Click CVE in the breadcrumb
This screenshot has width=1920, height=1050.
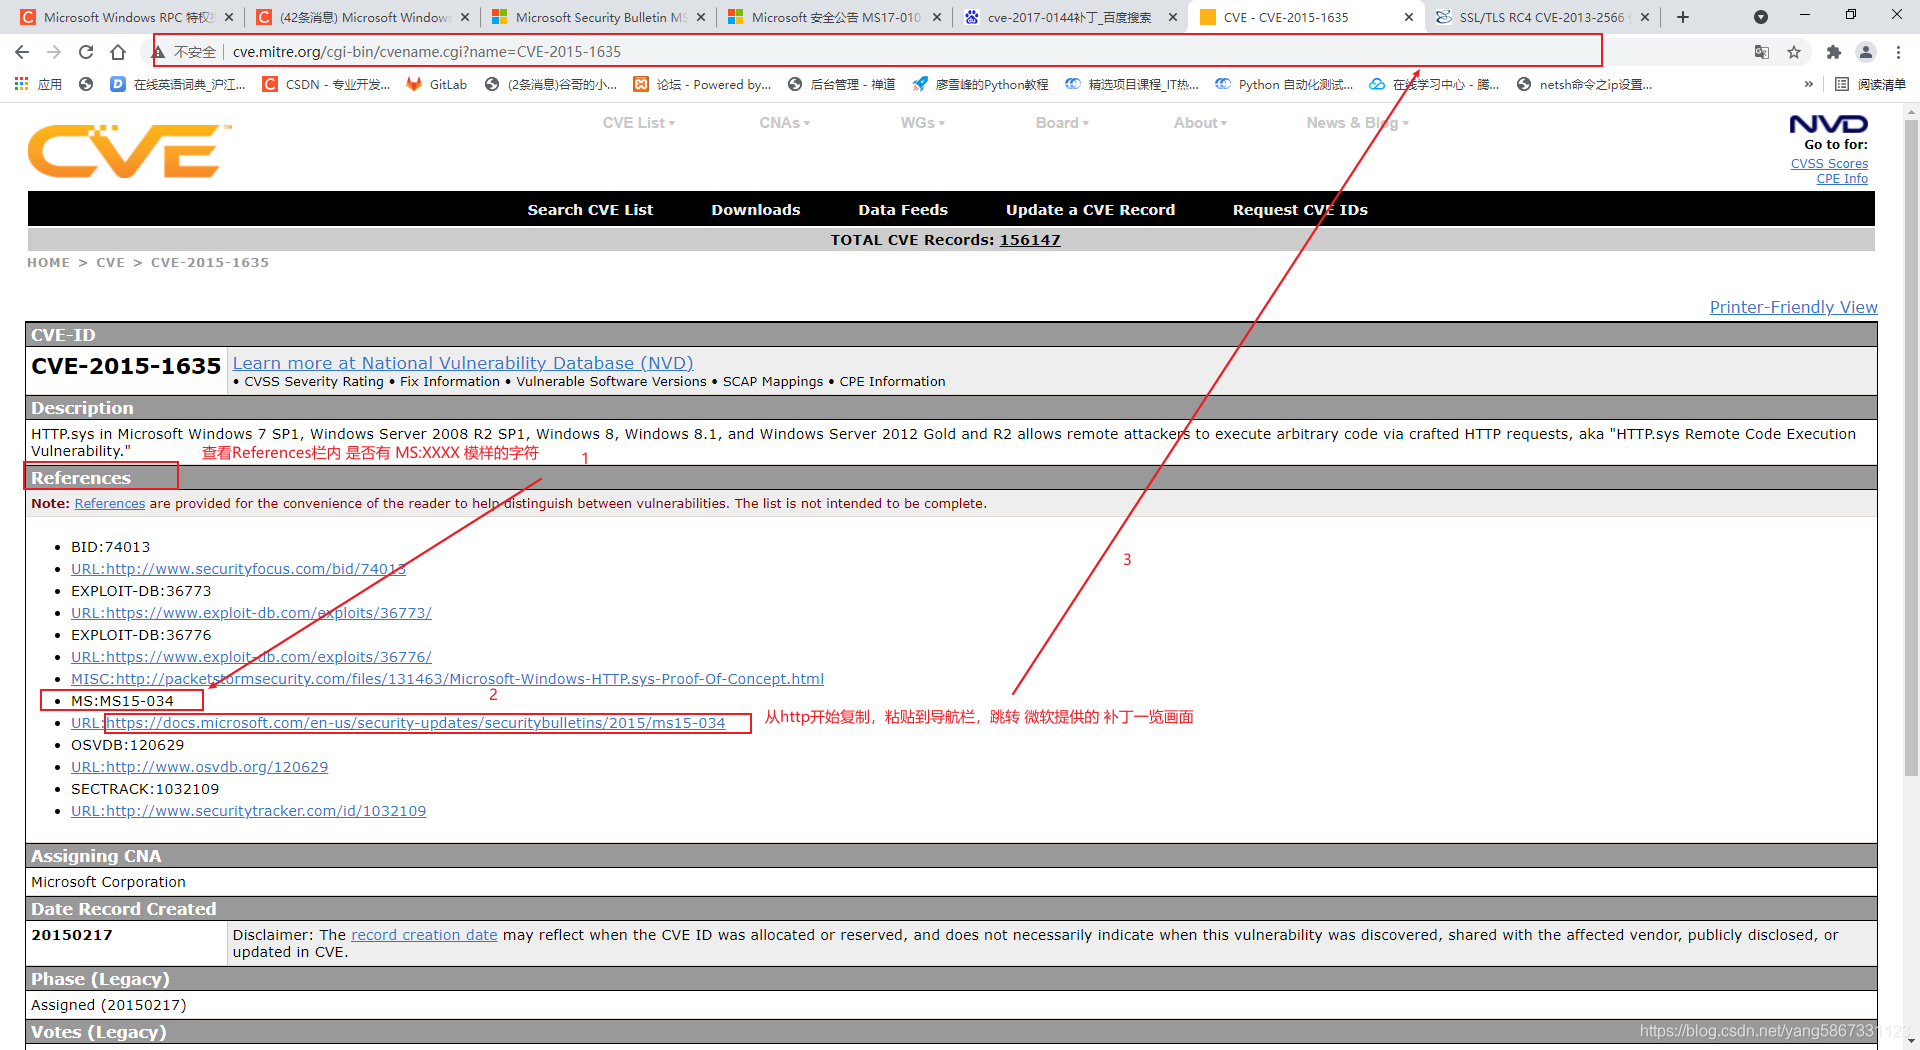[110, 263]
